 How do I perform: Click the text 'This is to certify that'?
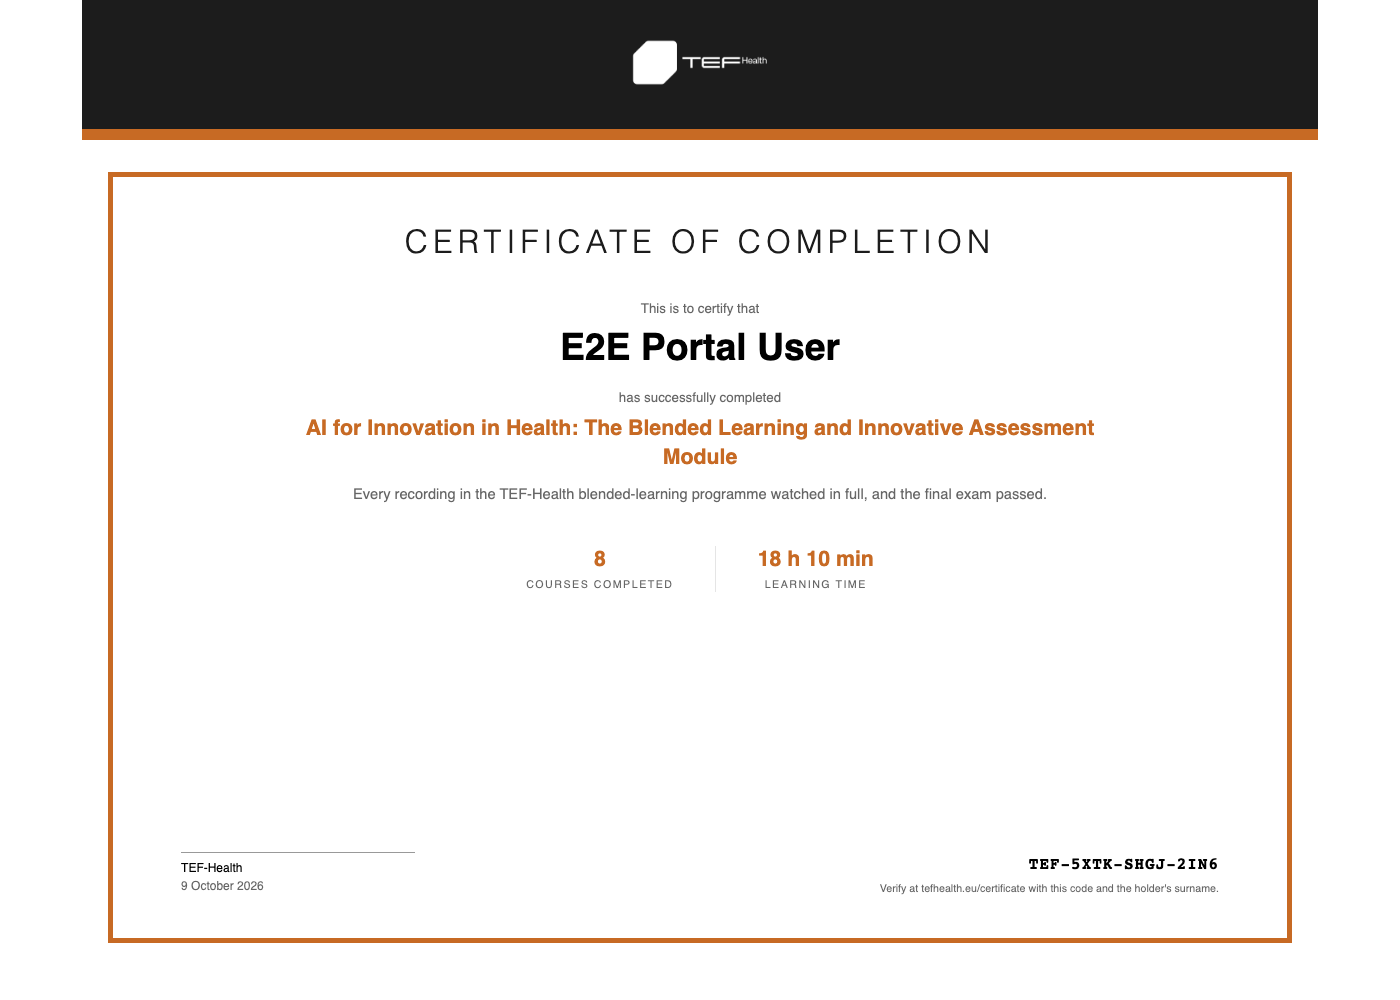pyautogui.click(x=700, y=308)
